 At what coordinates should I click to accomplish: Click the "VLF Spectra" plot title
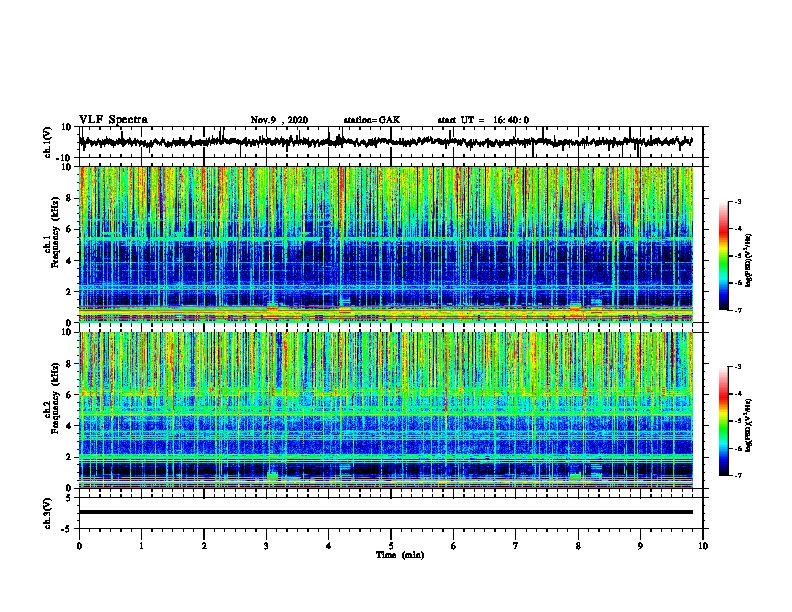[x=113, y=120]
